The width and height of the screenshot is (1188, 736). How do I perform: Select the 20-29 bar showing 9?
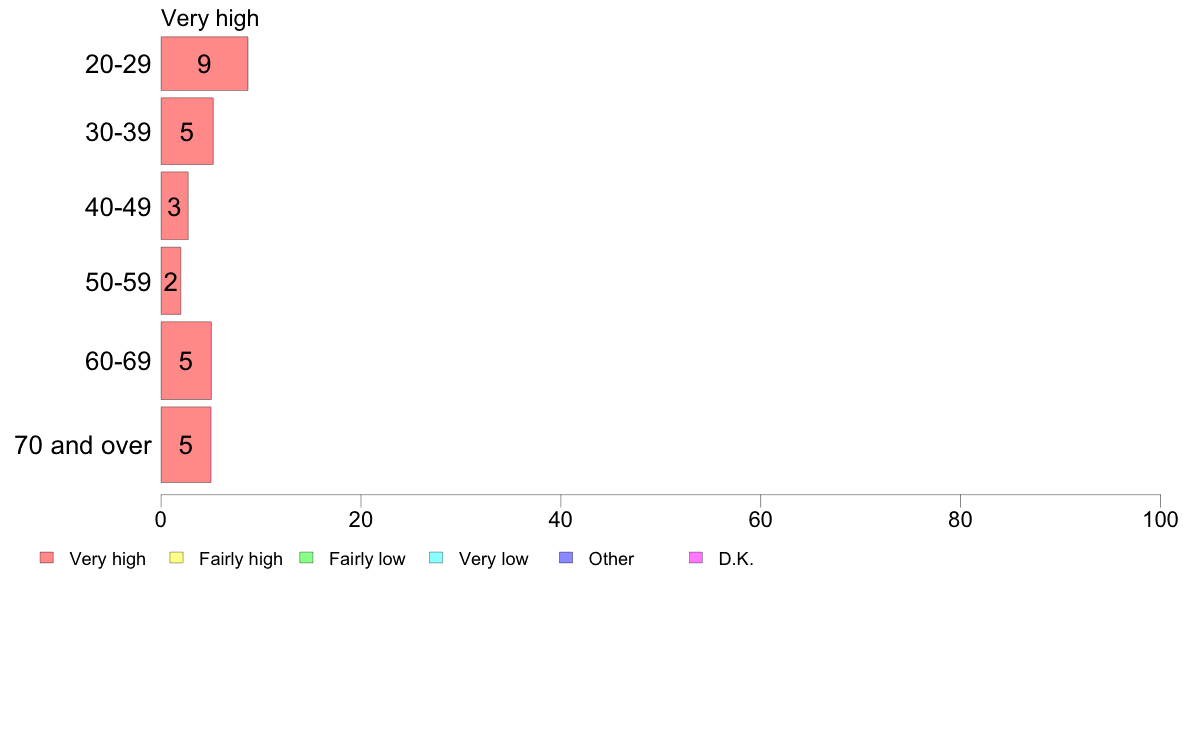point(205,64)
